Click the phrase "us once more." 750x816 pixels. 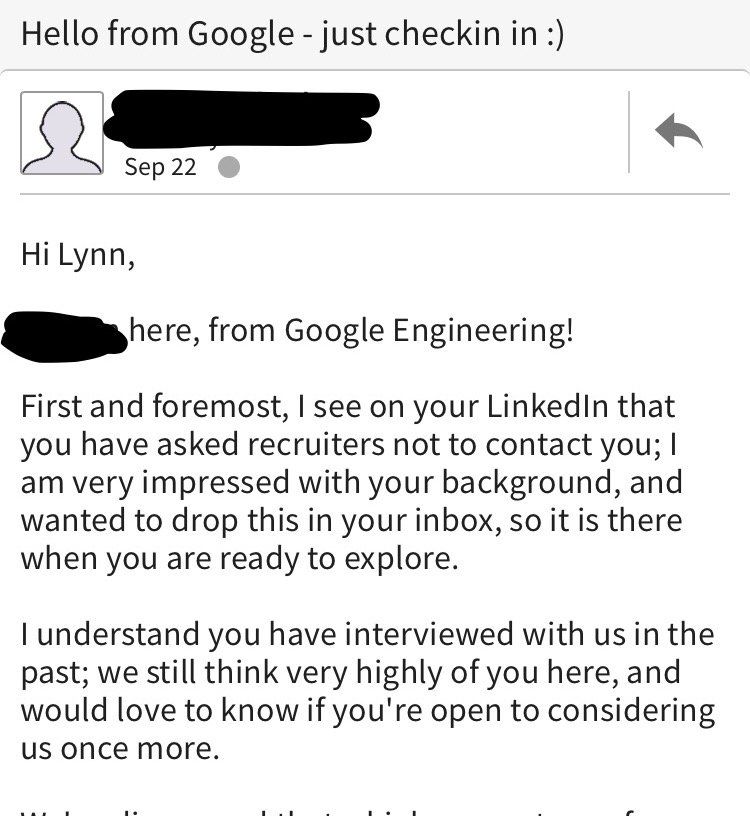coord(120,749)
